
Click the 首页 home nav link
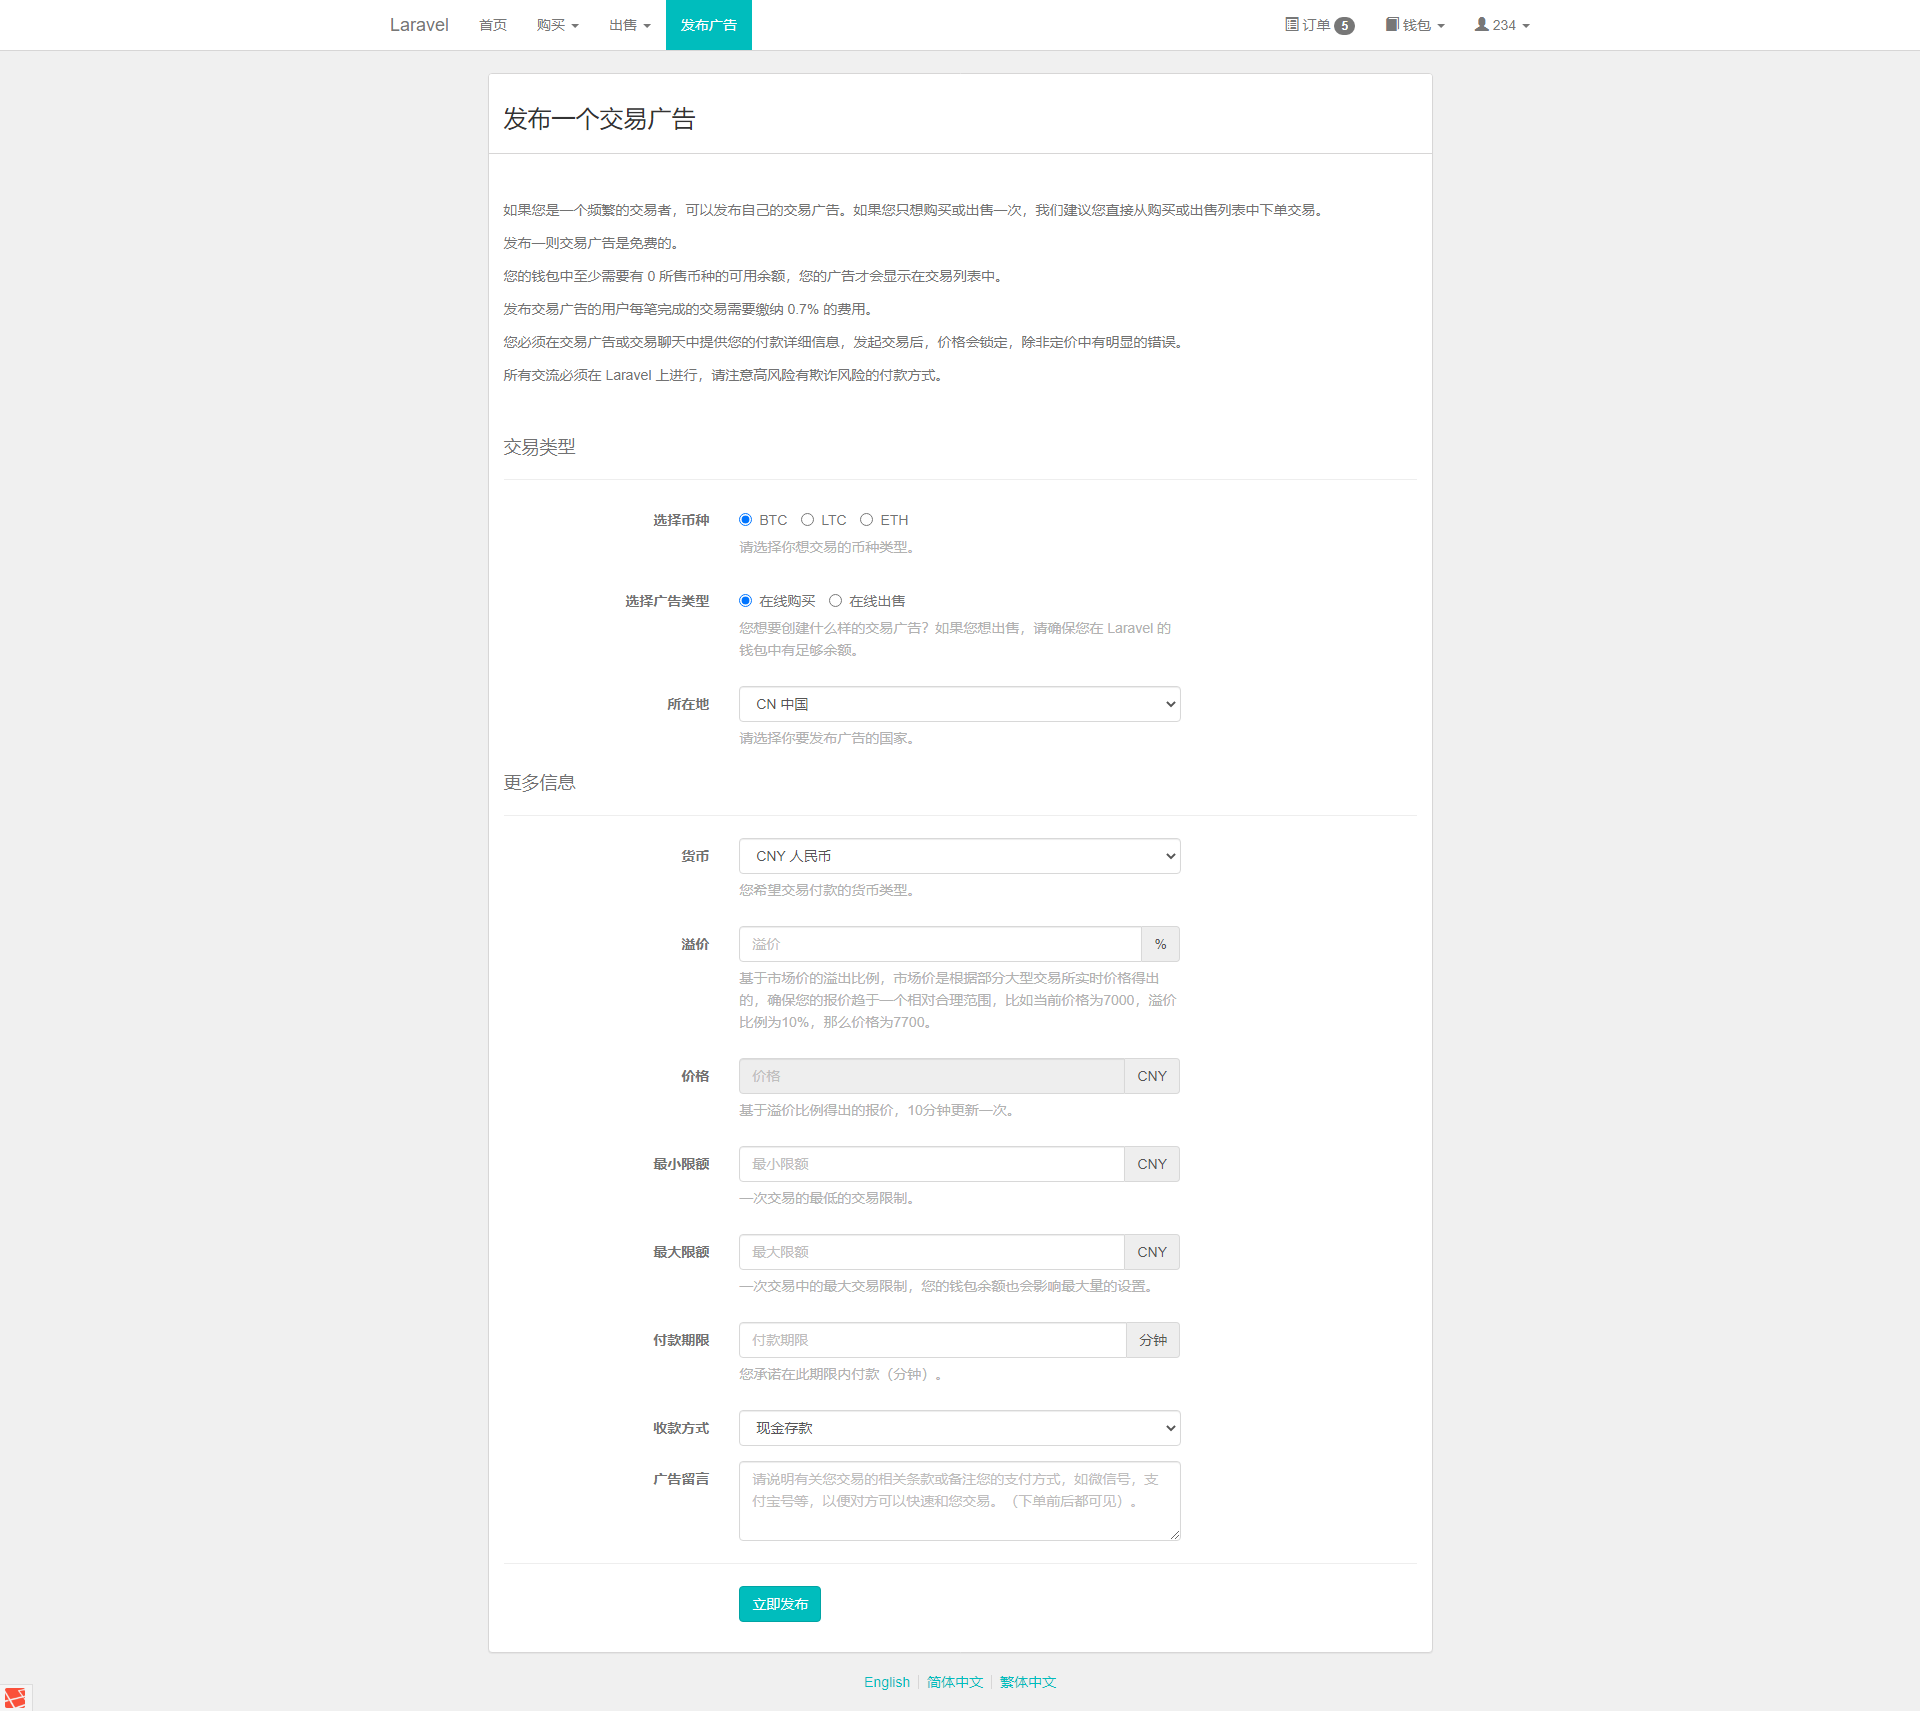coord(493,25)
